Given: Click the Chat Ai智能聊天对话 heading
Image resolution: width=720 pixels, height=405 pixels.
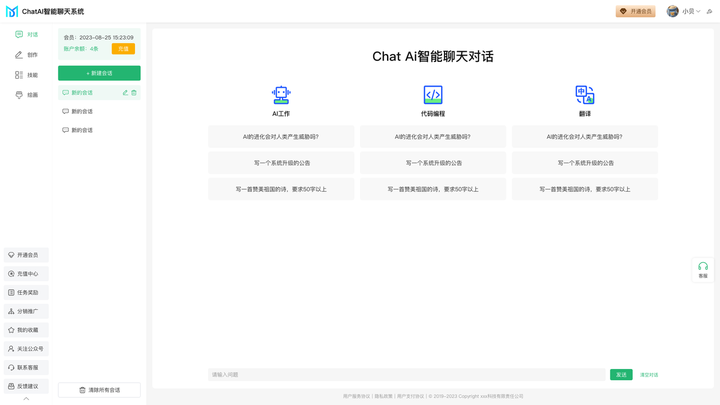Looking at the screenshot, I should click(433, 56).
